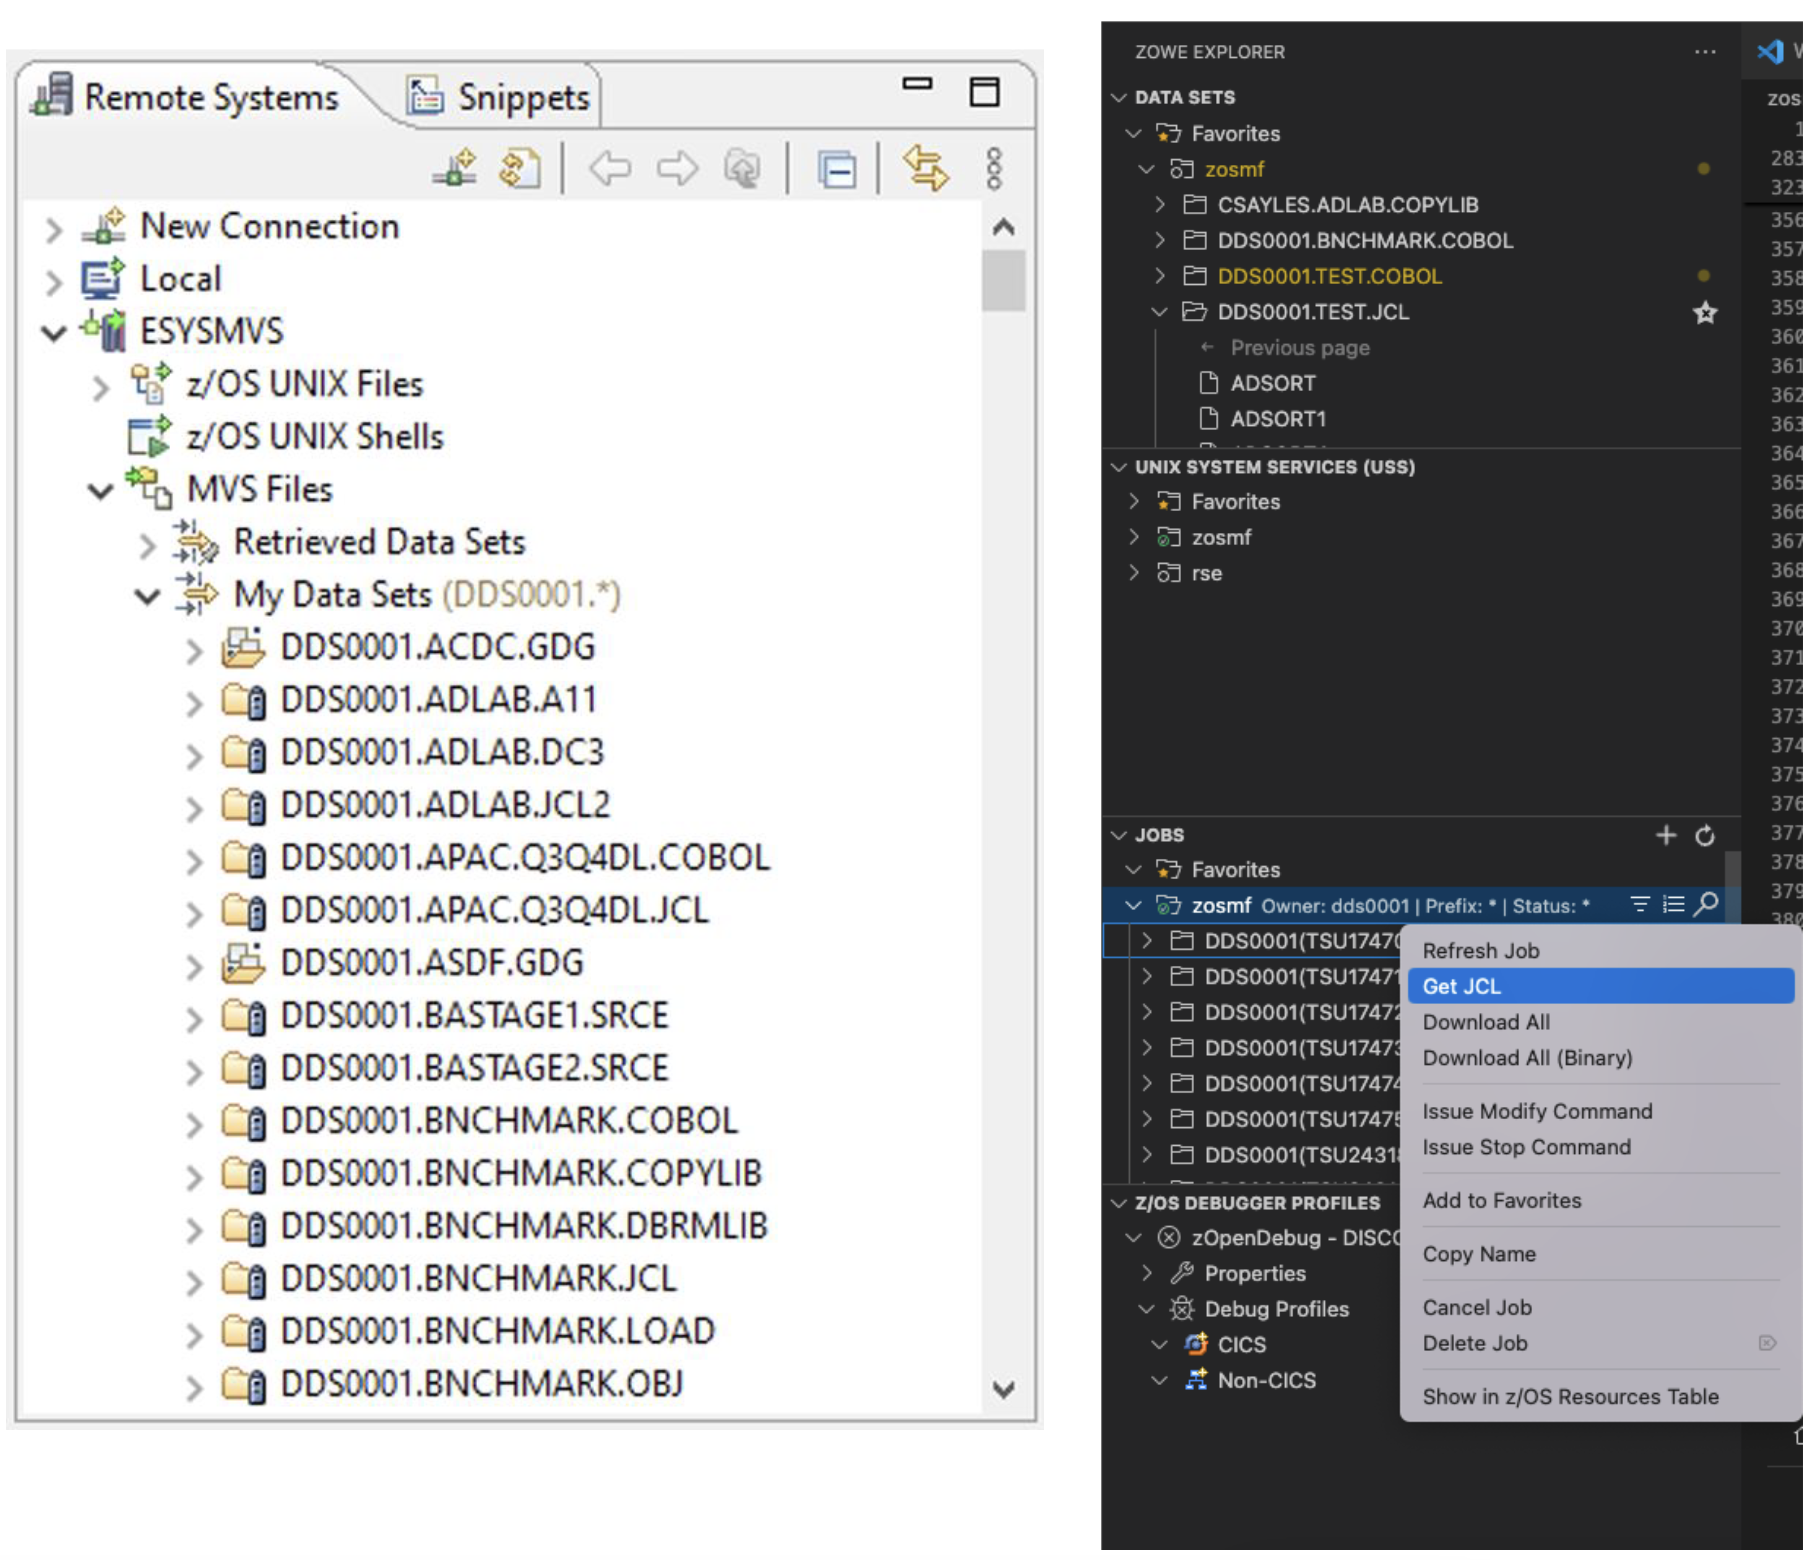The image size is (1812, 1560).
Task: Choose Show in z/OS Resources Table
Action: pyautogui.click(x=1600, y=1396)
